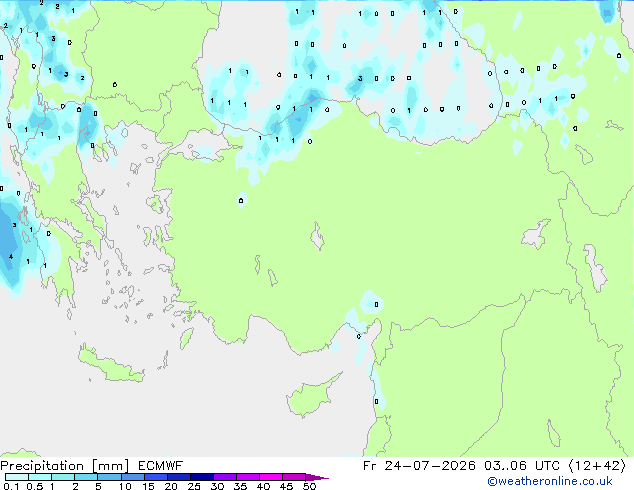Click the 2–5 mm legend color swatch
Image resolution: width=634 pixels, height=490 pixels.
(86, 477)
